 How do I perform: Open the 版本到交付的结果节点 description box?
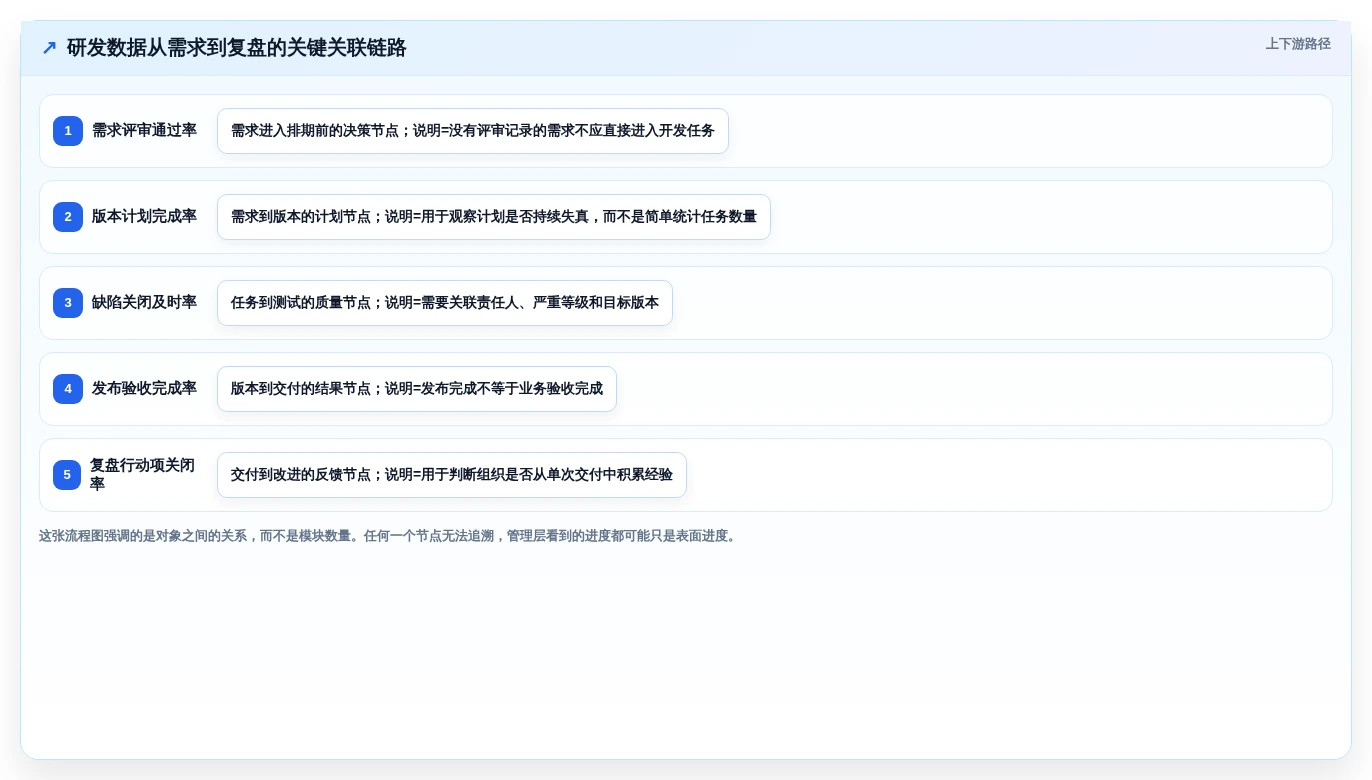417,389
